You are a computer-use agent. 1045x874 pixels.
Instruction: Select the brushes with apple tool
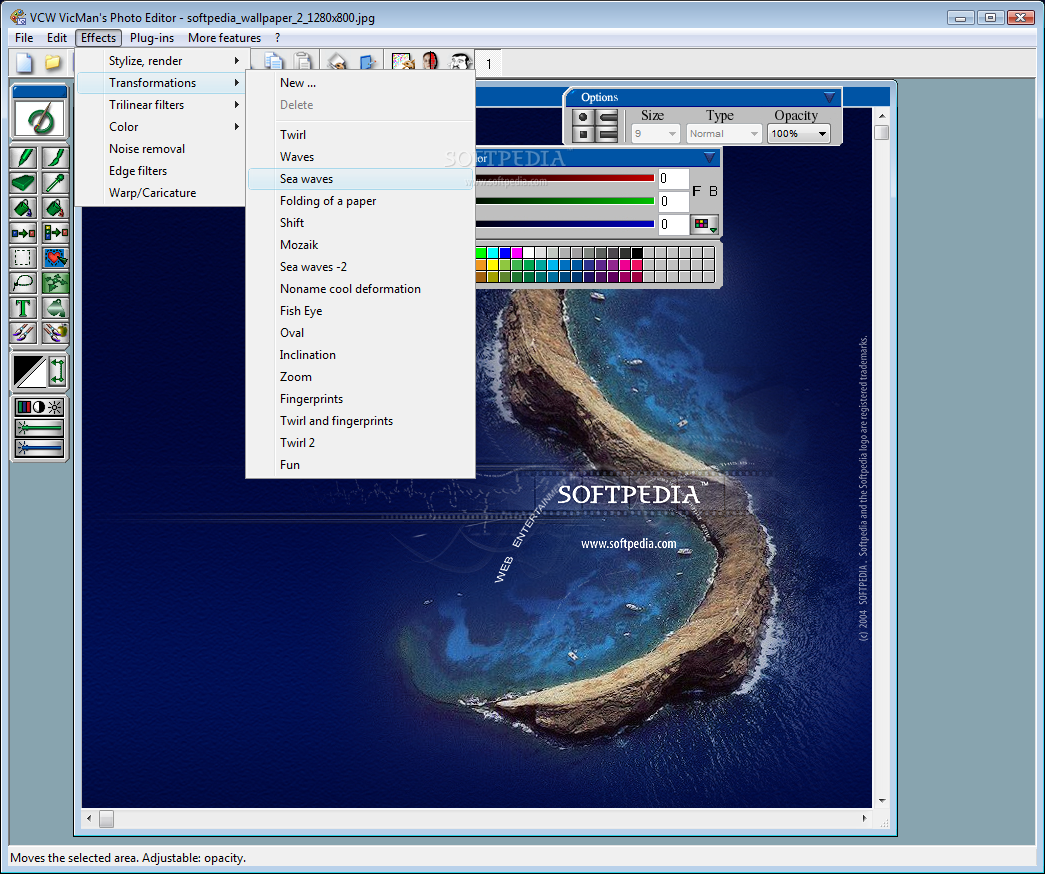[55, 333]
